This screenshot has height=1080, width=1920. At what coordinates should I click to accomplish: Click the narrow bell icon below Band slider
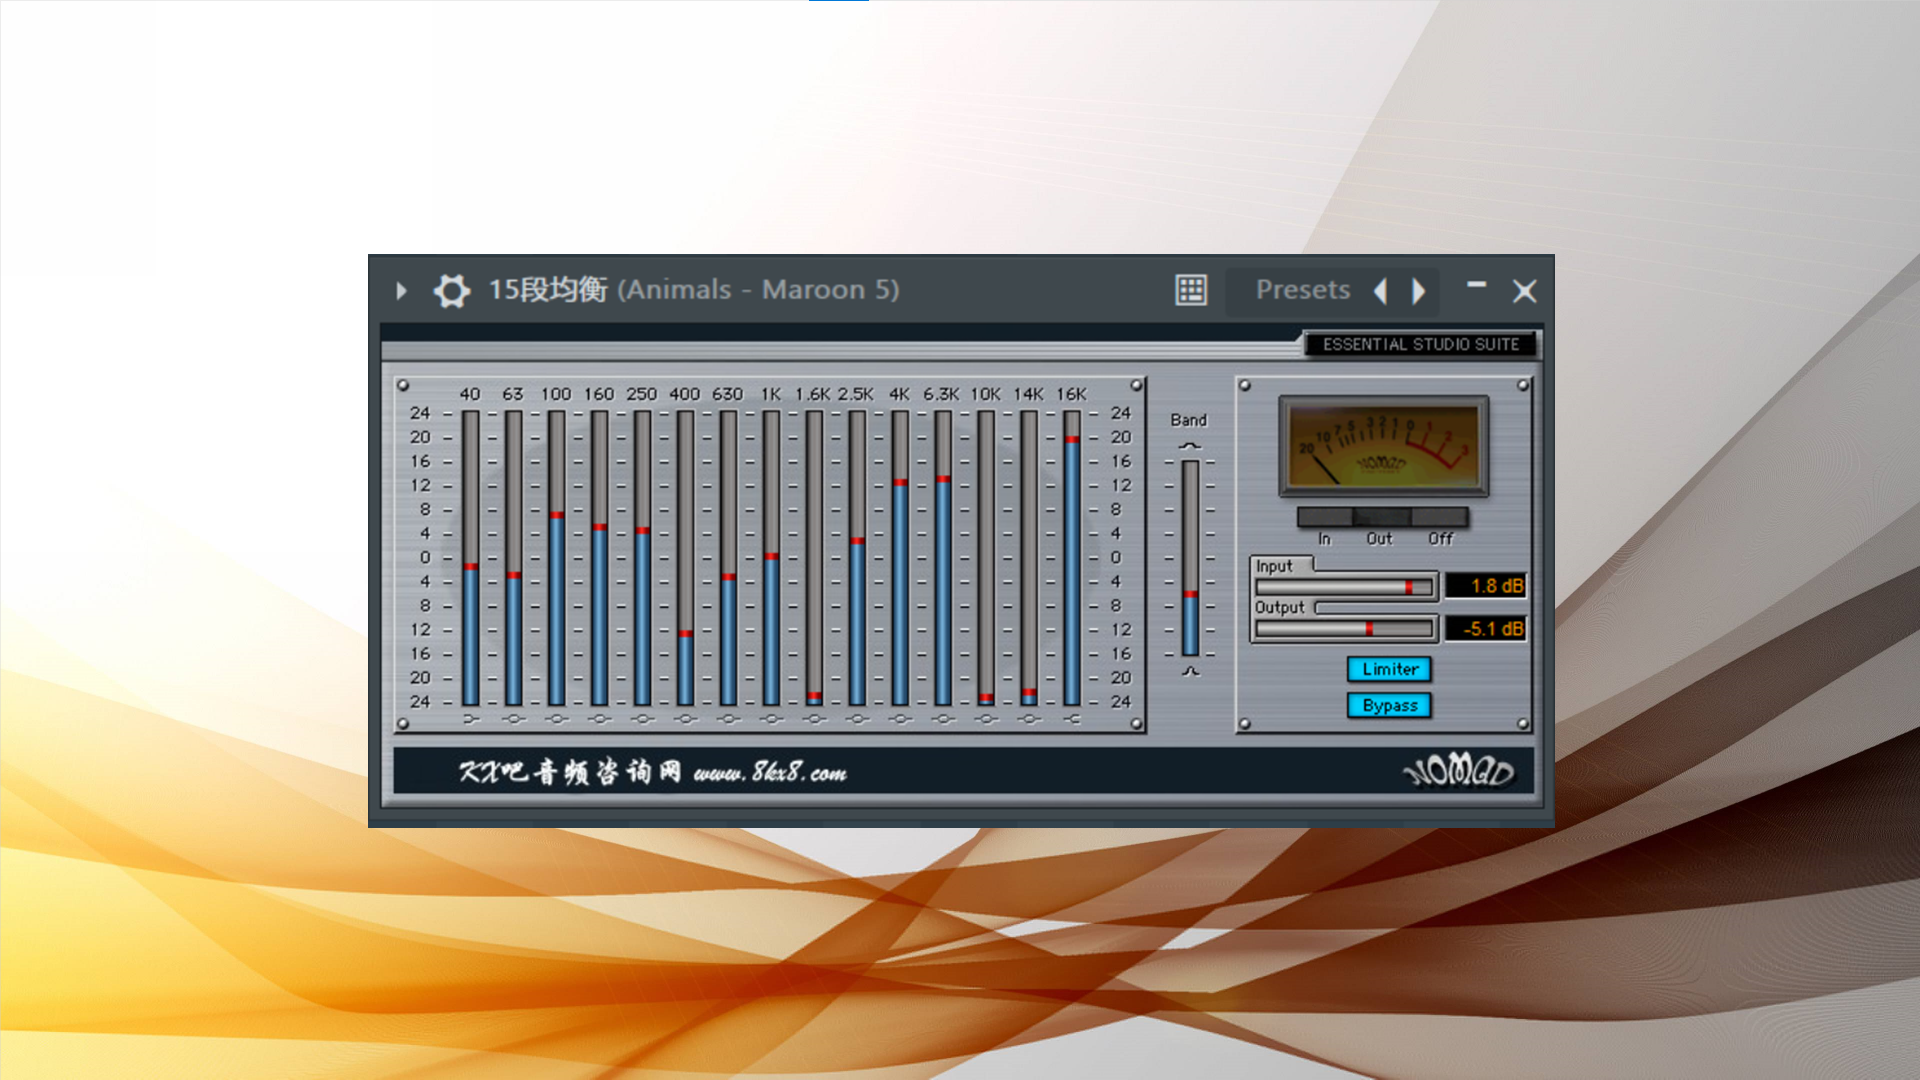coord(1190,671)
